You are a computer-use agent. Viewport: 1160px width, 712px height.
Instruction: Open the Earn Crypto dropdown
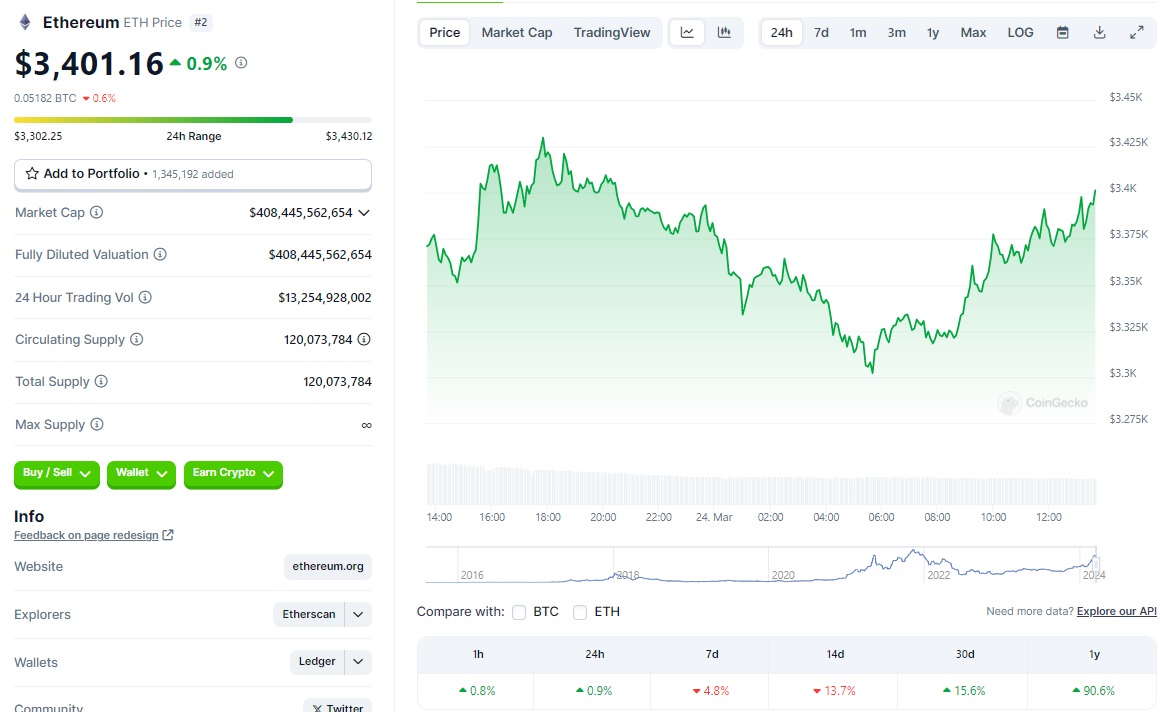point(233,474)
